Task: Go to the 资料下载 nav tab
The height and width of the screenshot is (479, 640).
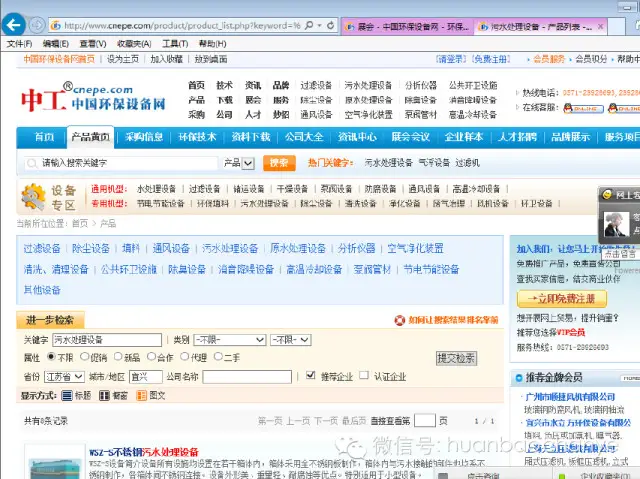Action: pyautogui.click(x=251, y=137)
